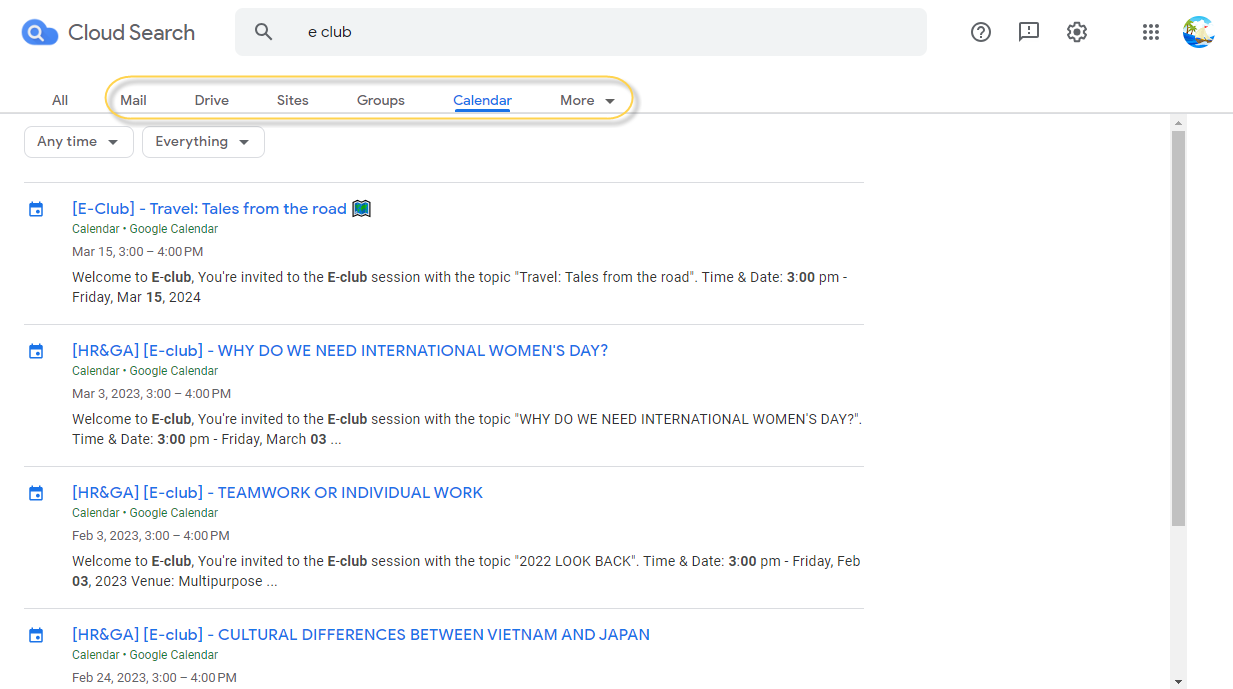
Task: Open the "Everything" filter dropdown
Action: tap(202, 141)
